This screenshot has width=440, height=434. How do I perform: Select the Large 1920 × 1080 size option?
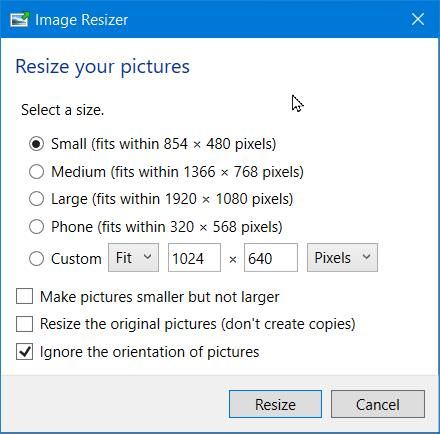(x=36, y=199)
